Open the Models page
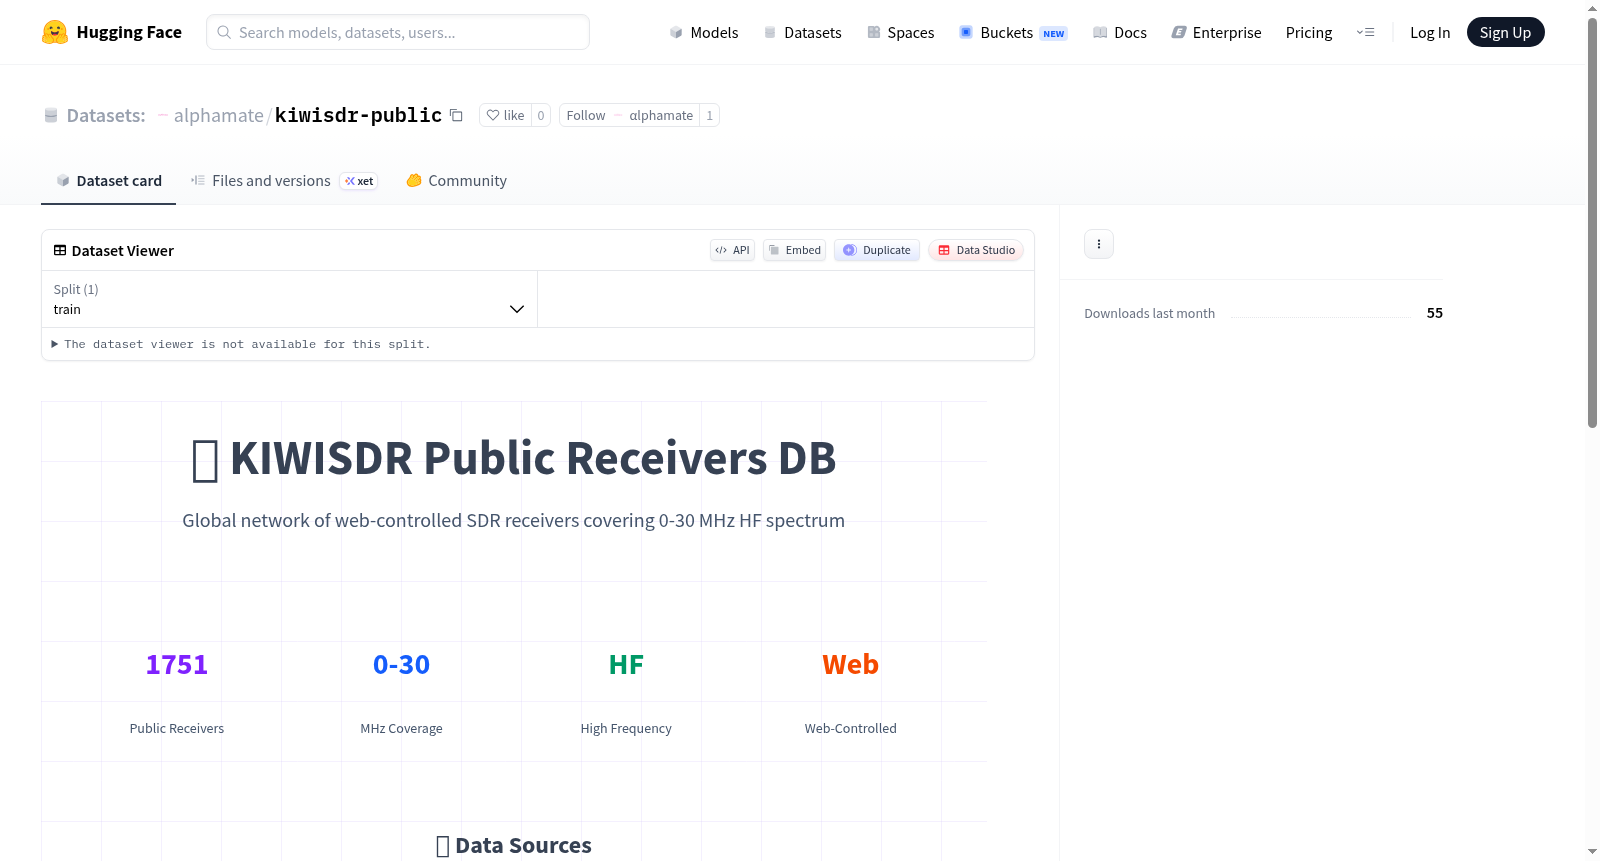1600x861 pixels. pos(704,32)
